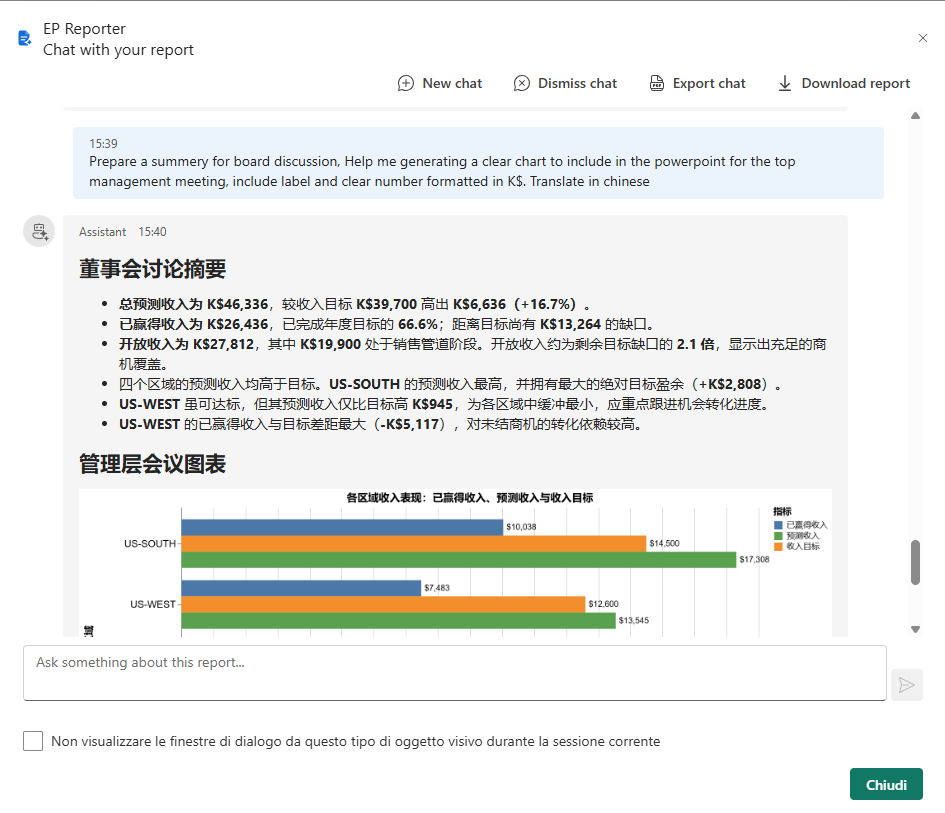Click the US-WEST orange bar labeled $12,600

point(383,604)
